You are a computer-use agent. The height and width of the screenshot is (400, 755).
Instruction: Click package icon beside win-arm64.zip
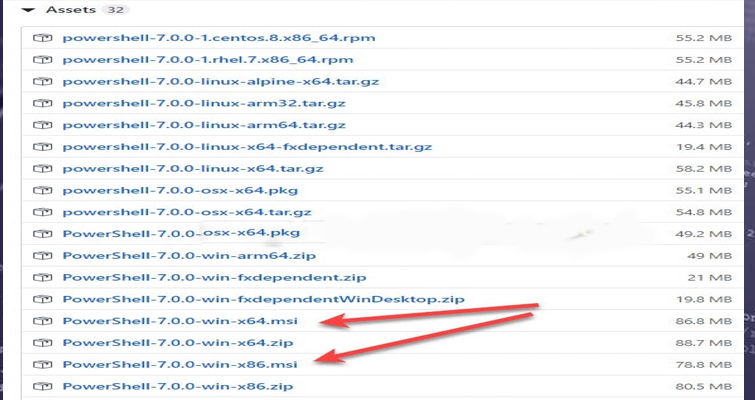coord(42,256)
